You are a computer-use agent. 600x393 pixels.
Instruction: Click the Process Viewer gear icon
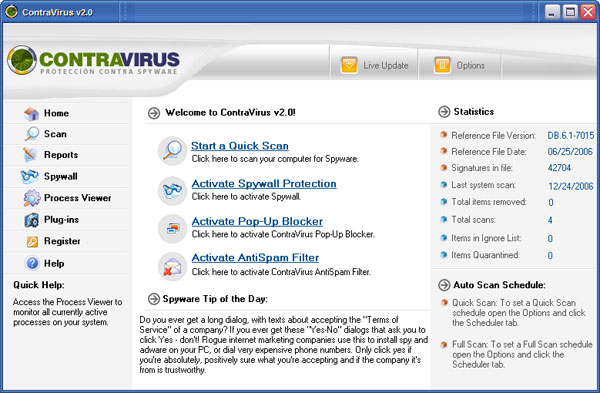coord(32,198)
